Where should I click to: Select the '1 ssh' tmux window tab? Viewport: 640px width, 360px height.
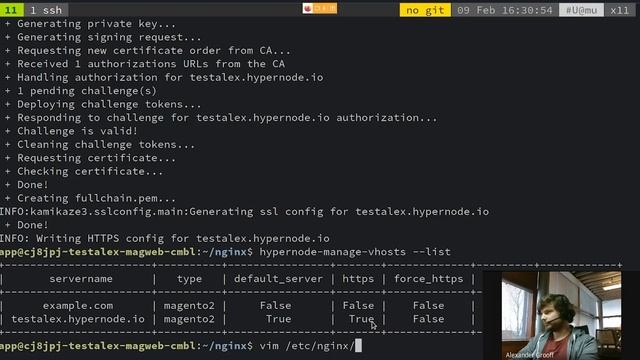pyautogui.click(x=46, y=10)
